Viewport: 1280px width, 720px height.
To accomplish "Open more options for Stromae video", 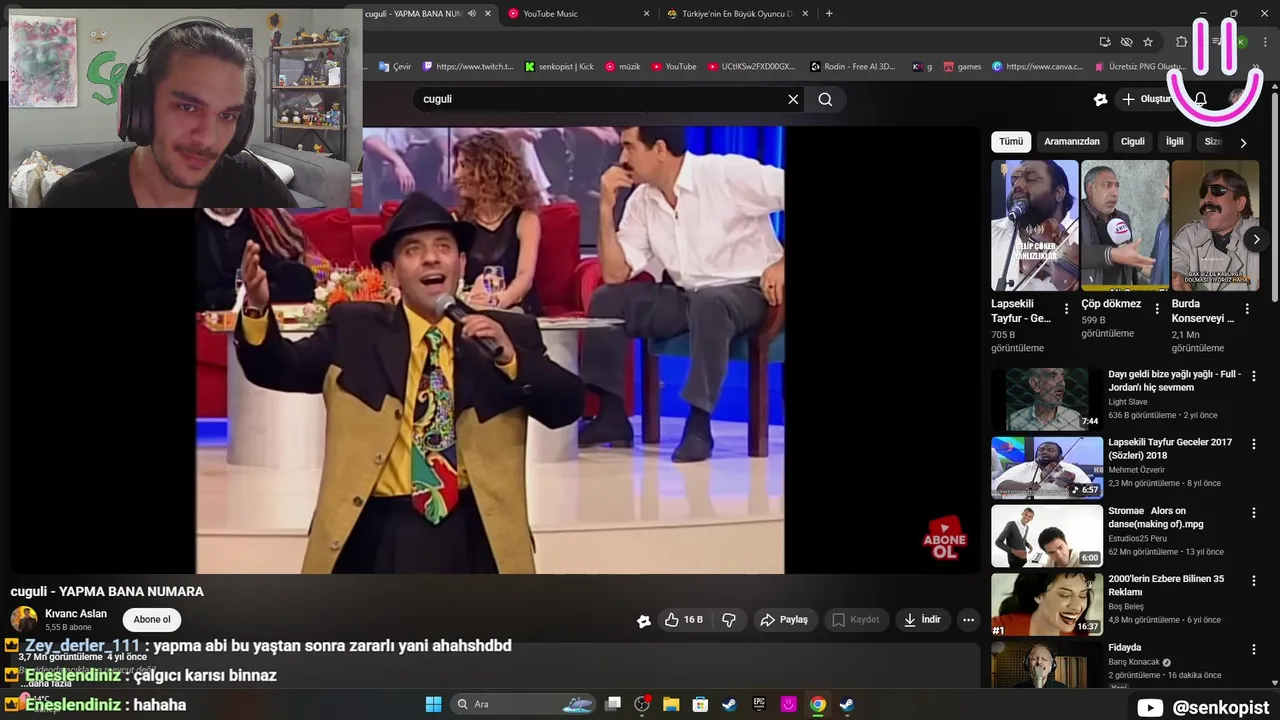I will (1254, 512).
